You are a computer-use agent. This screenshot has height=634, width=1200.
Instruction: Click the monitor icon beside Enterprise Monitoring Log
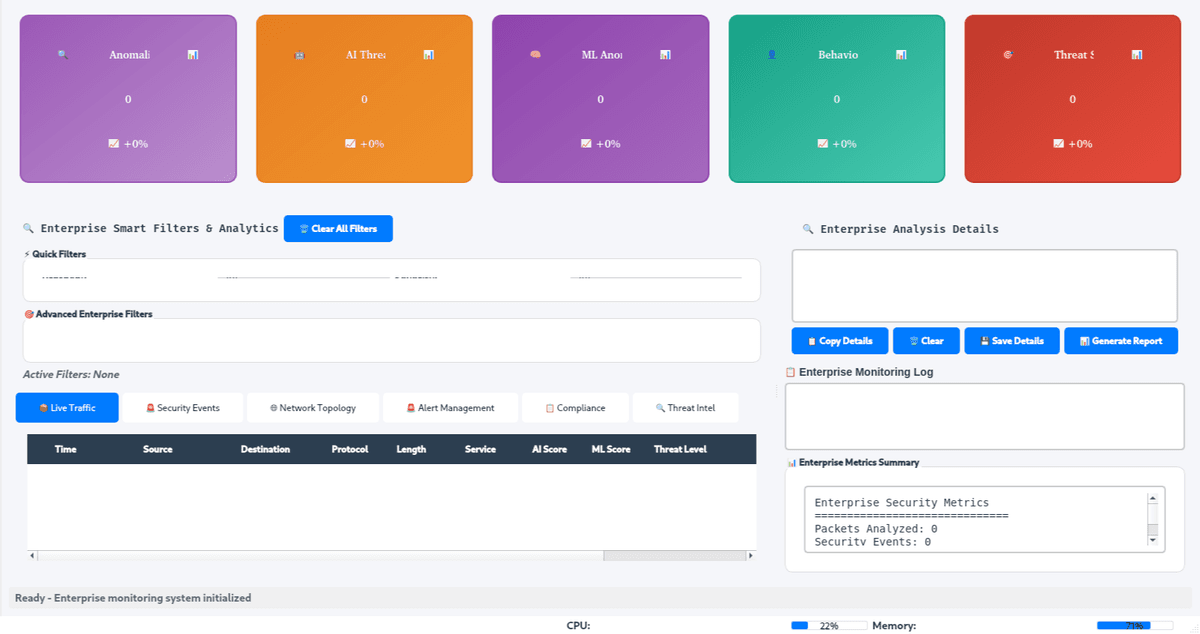coord(790,371)
